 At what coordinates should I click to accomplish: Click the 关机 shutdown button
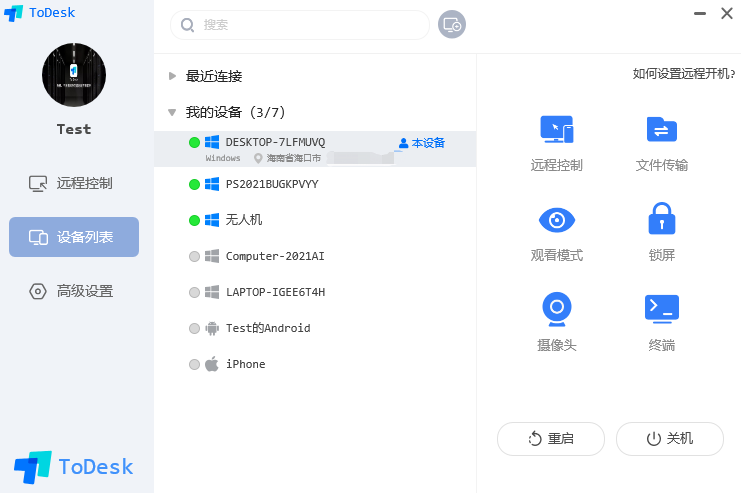670,439
